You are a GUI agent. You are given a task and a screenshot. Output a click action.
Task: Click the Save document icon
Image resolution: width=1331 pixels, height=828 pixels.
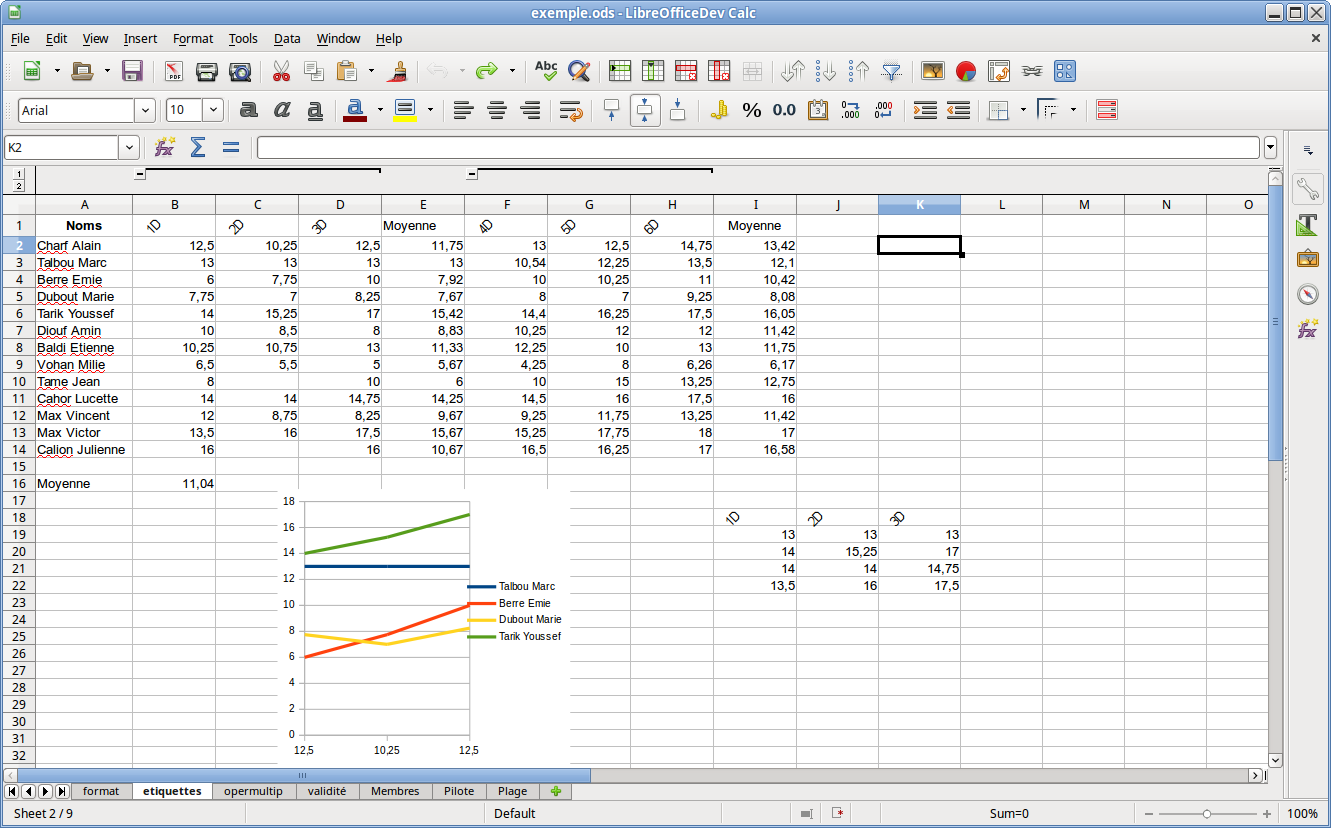coord(132,71)
